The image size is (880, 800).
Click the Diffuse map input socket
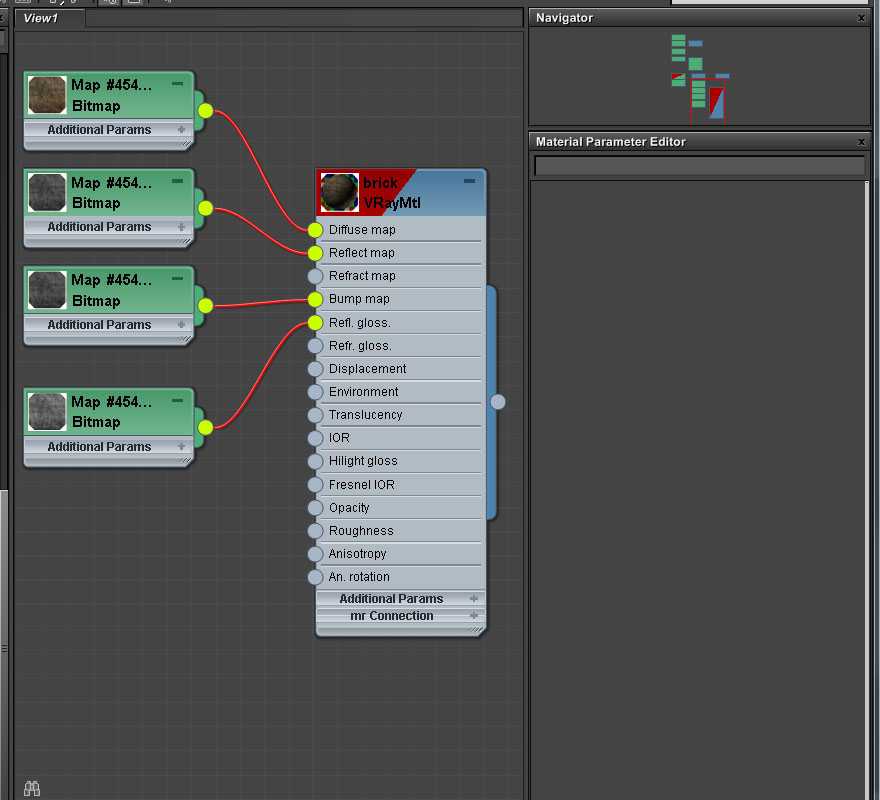[316, 230]
